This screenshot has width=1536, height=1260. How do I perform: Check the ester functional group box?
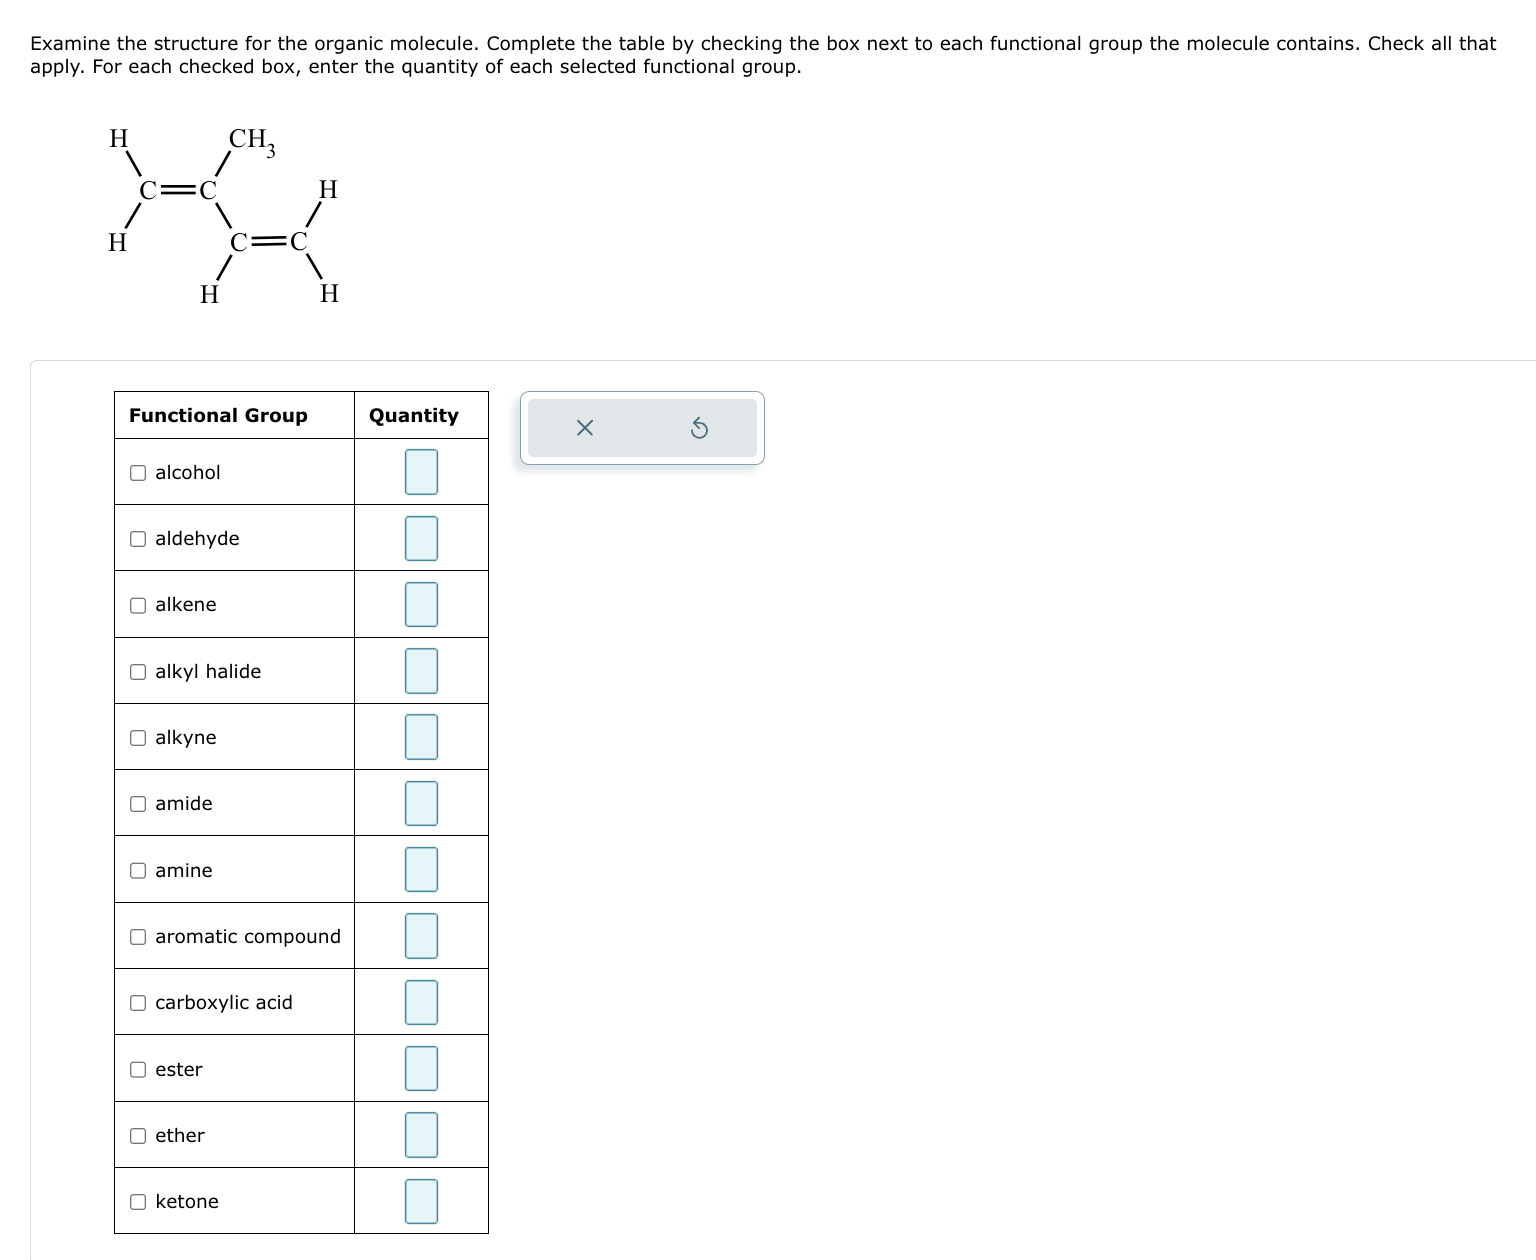[x=138, y=1069]
